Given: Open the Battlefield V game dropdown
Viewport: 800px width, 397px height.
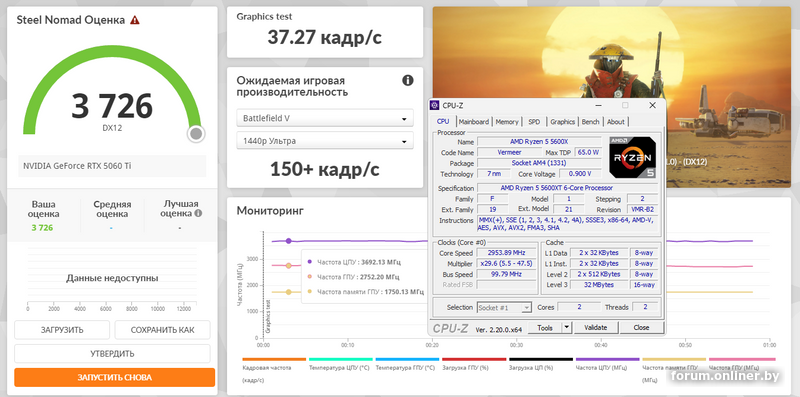Looking at the screenshot, I should point(324,118).
